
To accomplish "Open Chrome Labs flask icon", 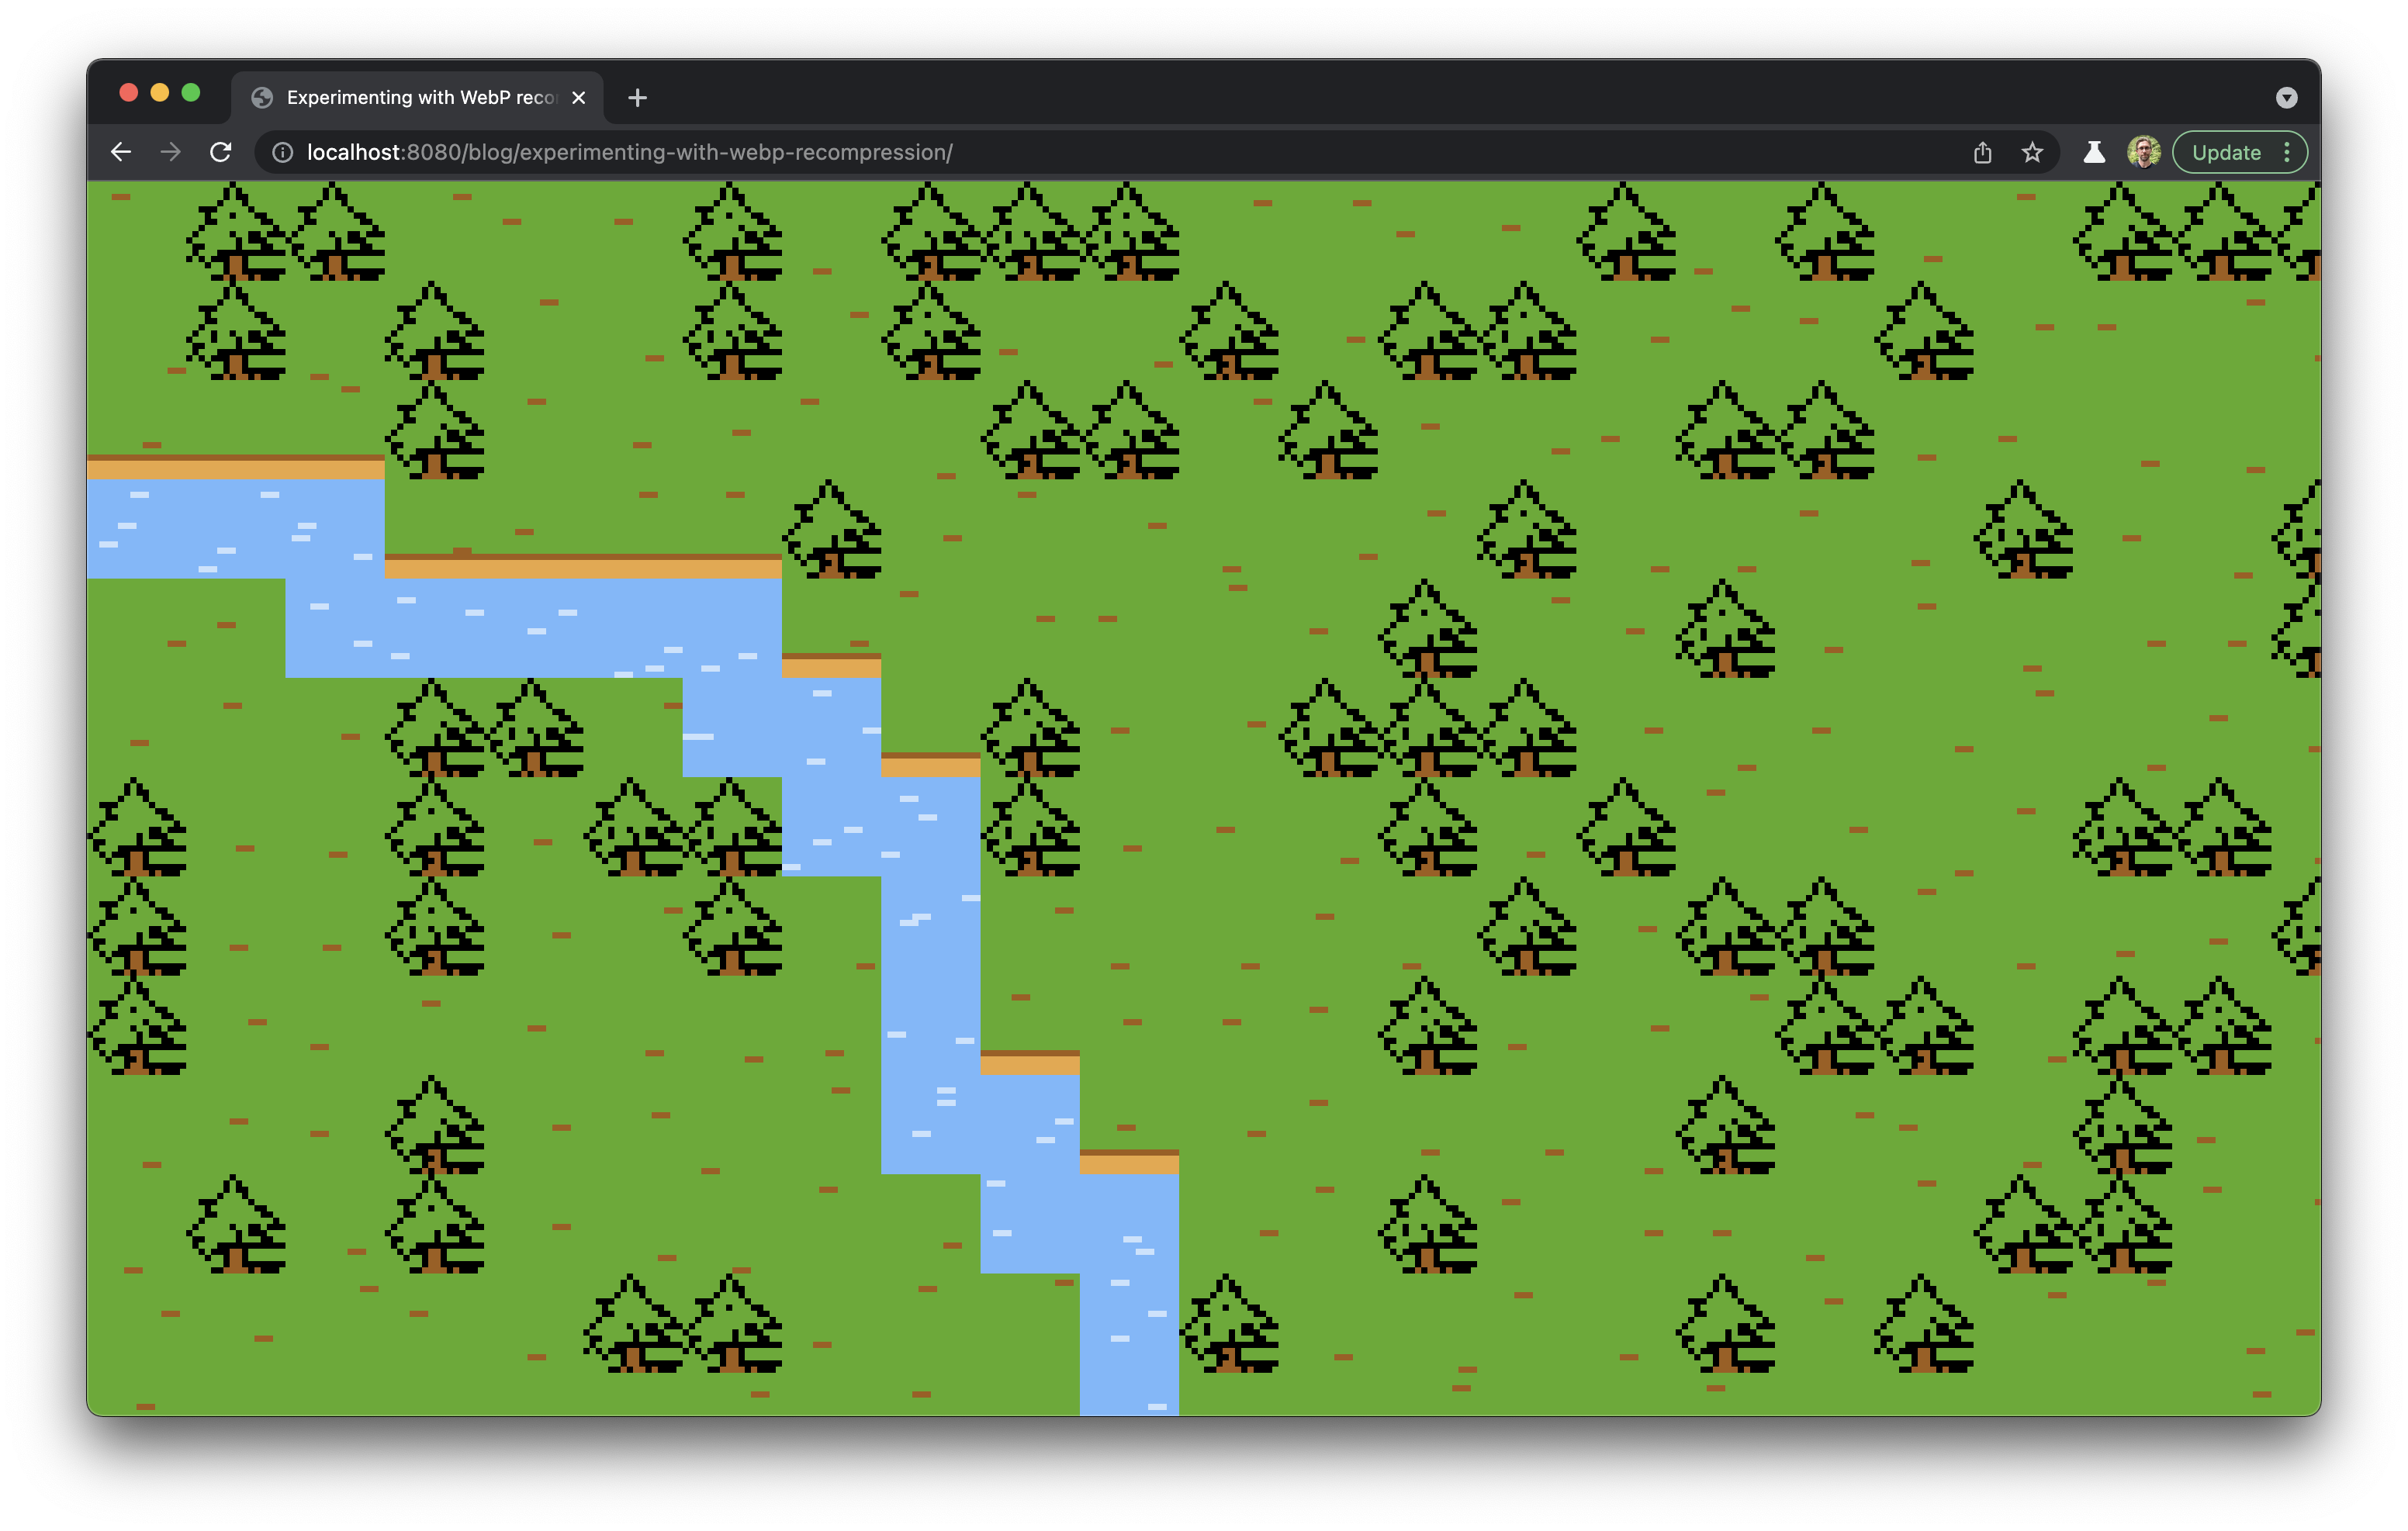I will point(2093,152).
